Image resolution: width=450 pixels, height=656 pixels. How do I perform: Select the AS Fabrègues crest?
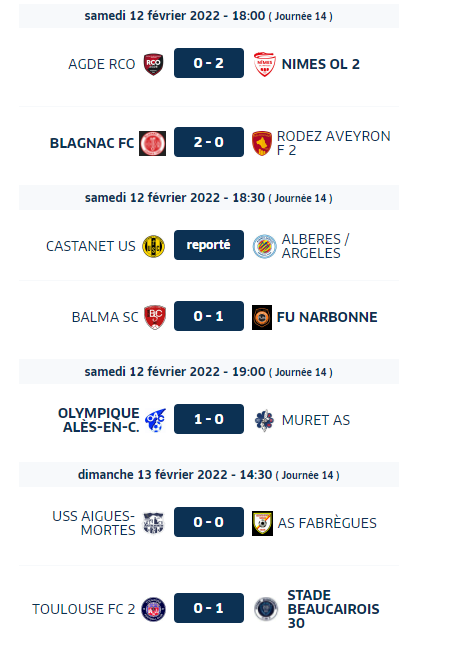click(262, 523)
